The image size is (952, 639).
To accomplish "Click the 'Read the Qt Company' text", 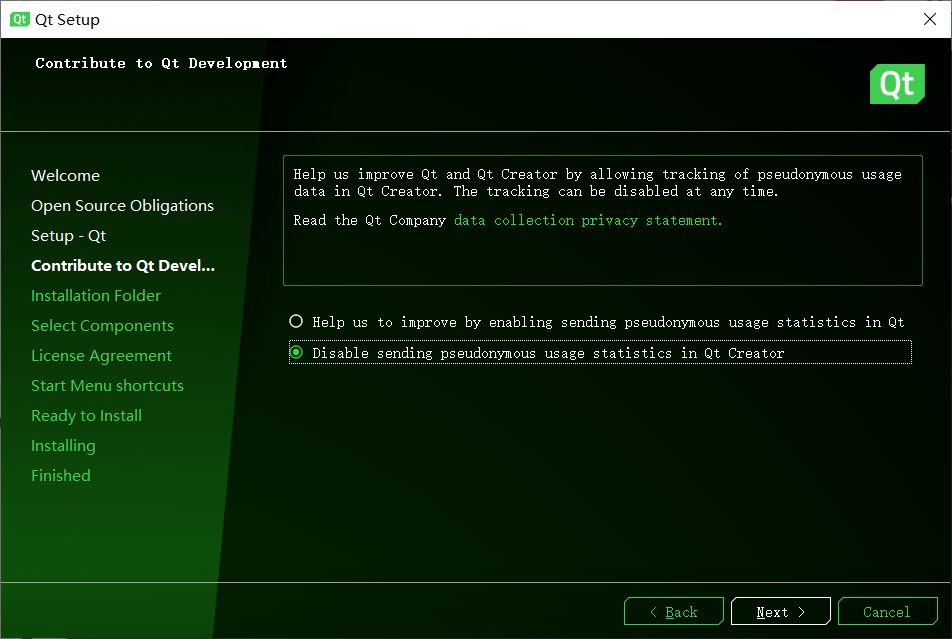I will point(369,220).
